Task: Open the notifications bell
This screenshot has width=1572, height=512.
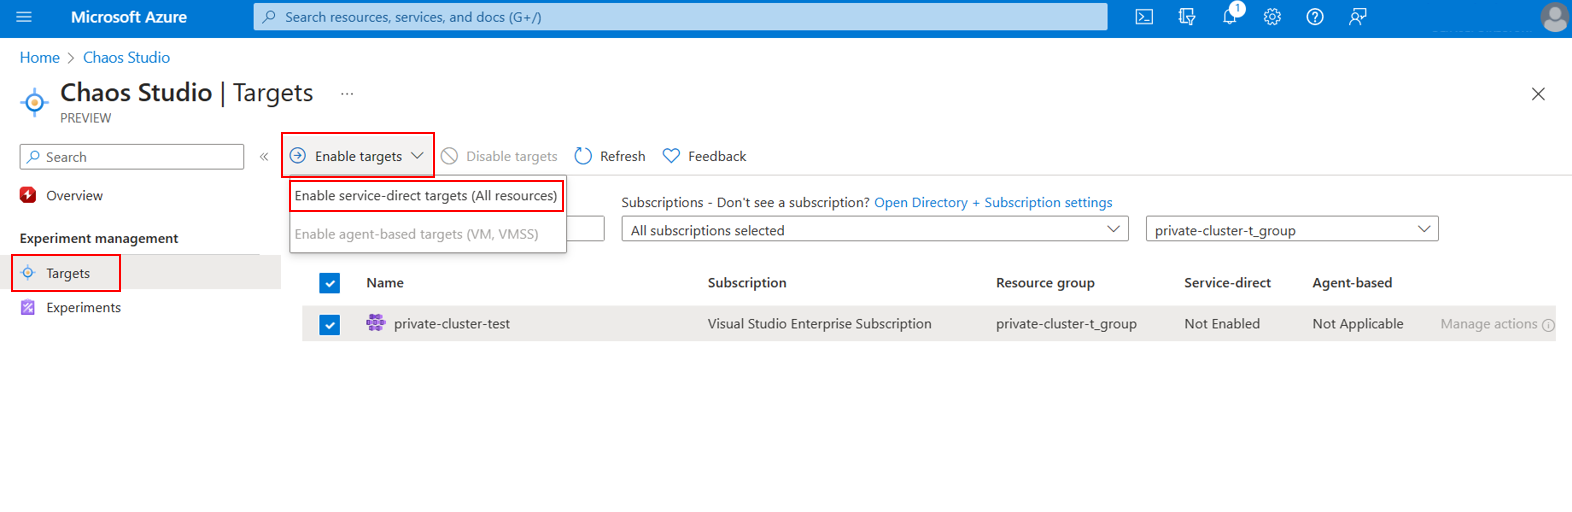Action: tap(1230, 17)
